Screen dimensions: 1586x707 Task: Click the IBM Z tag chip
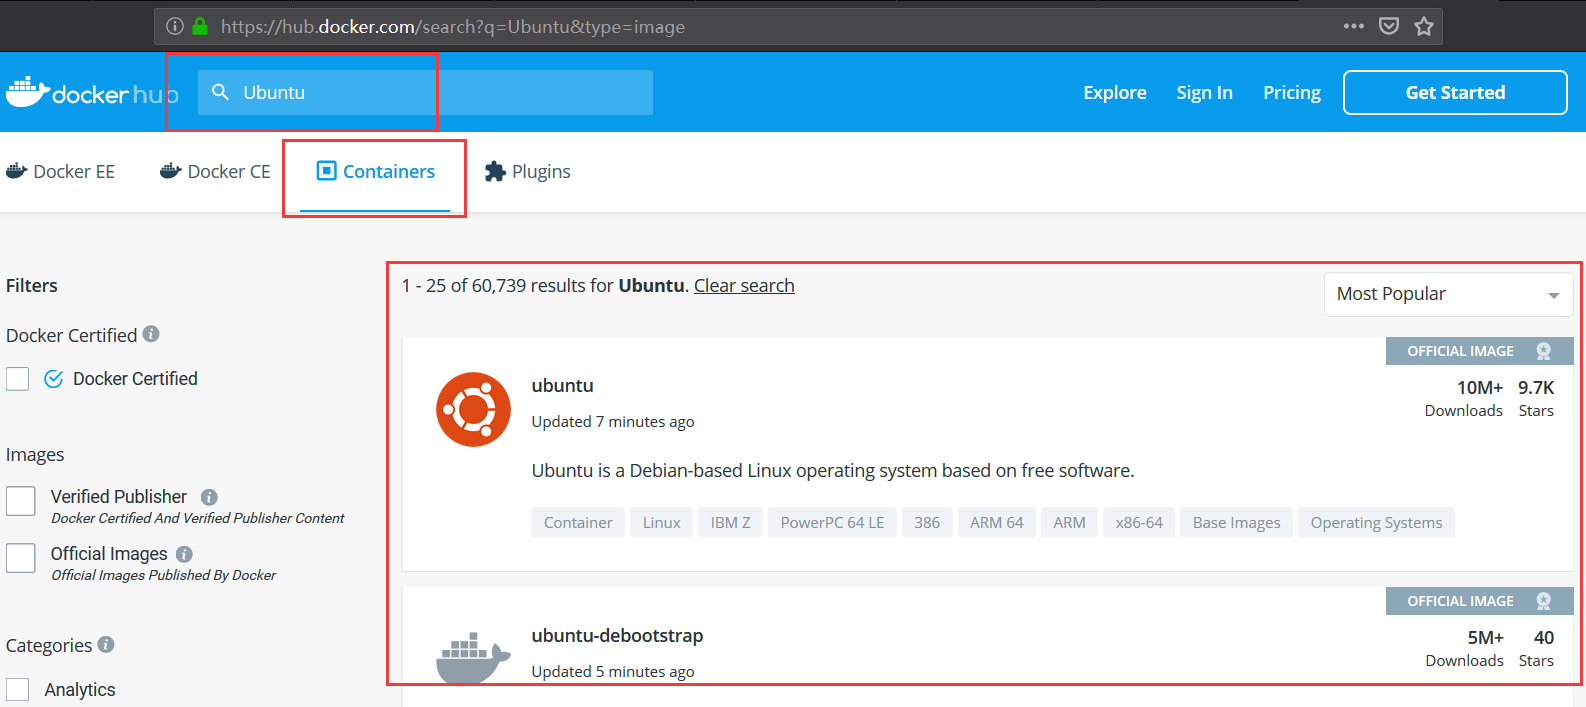click(730, 522)
